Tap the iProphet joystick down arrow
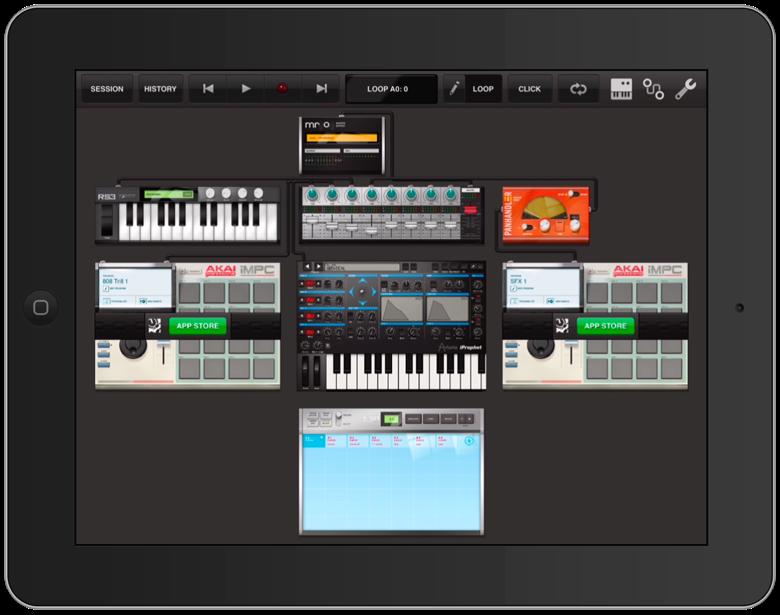 click(362, 303)
